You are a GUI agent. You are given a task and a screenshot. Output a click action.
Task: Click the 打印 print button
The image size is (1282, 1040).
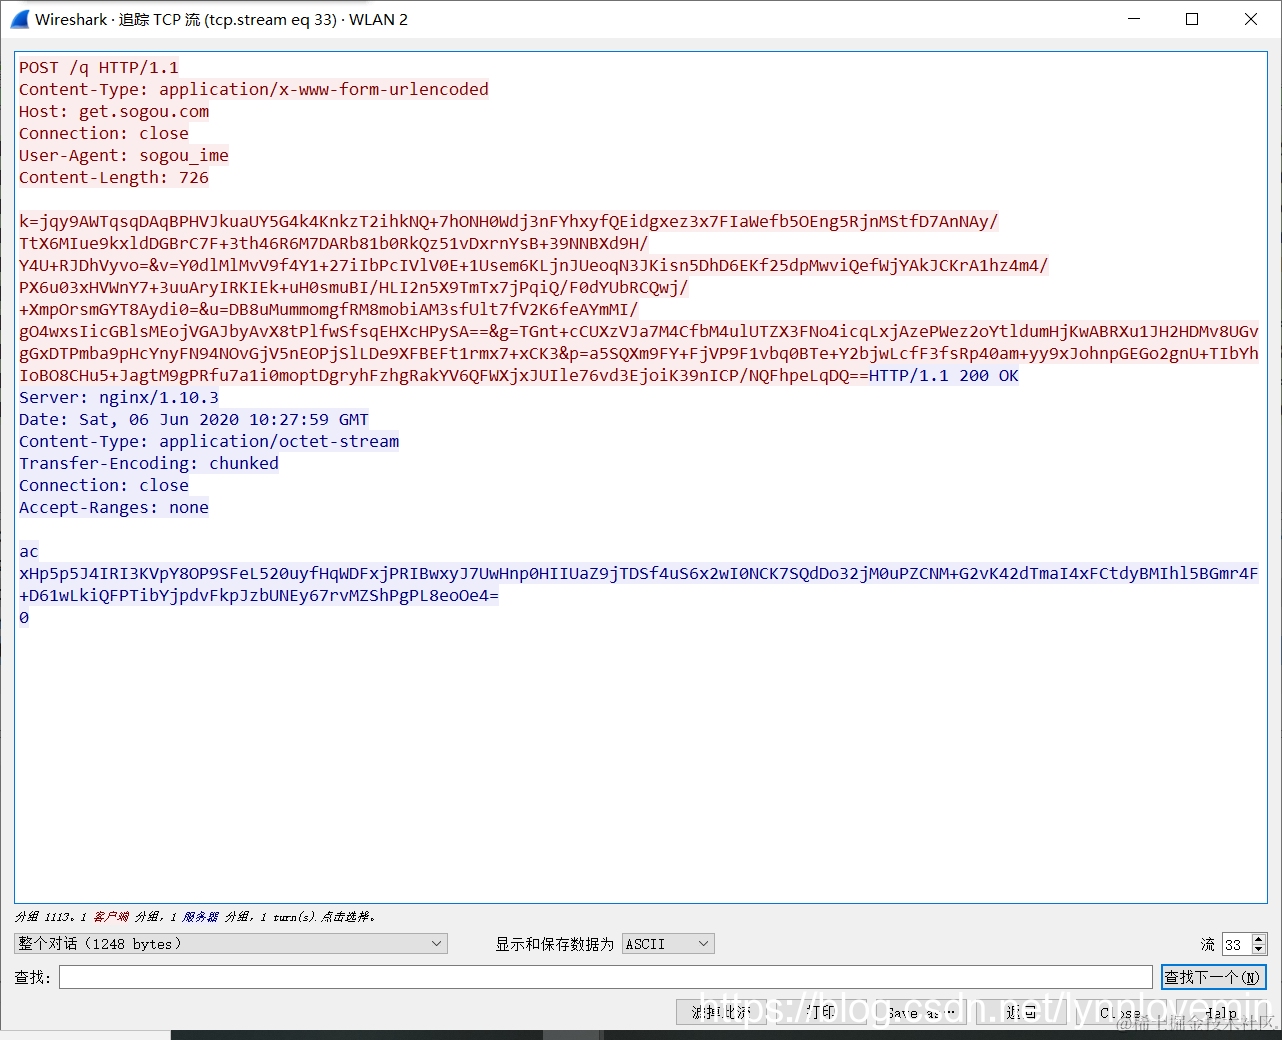pyautogui.click(x=821, y=1013)
